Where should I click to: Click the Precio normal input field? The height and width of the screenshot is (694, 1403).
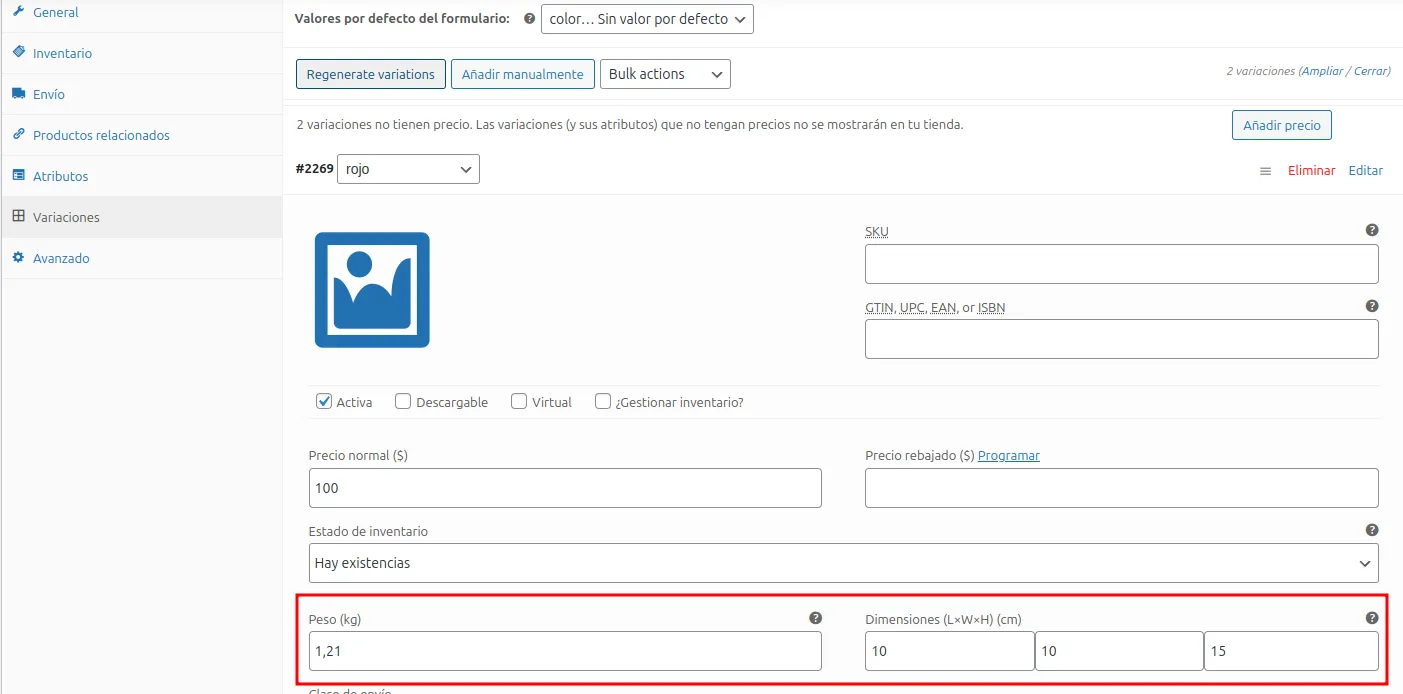pyautogui.click(x=565, y=488)
